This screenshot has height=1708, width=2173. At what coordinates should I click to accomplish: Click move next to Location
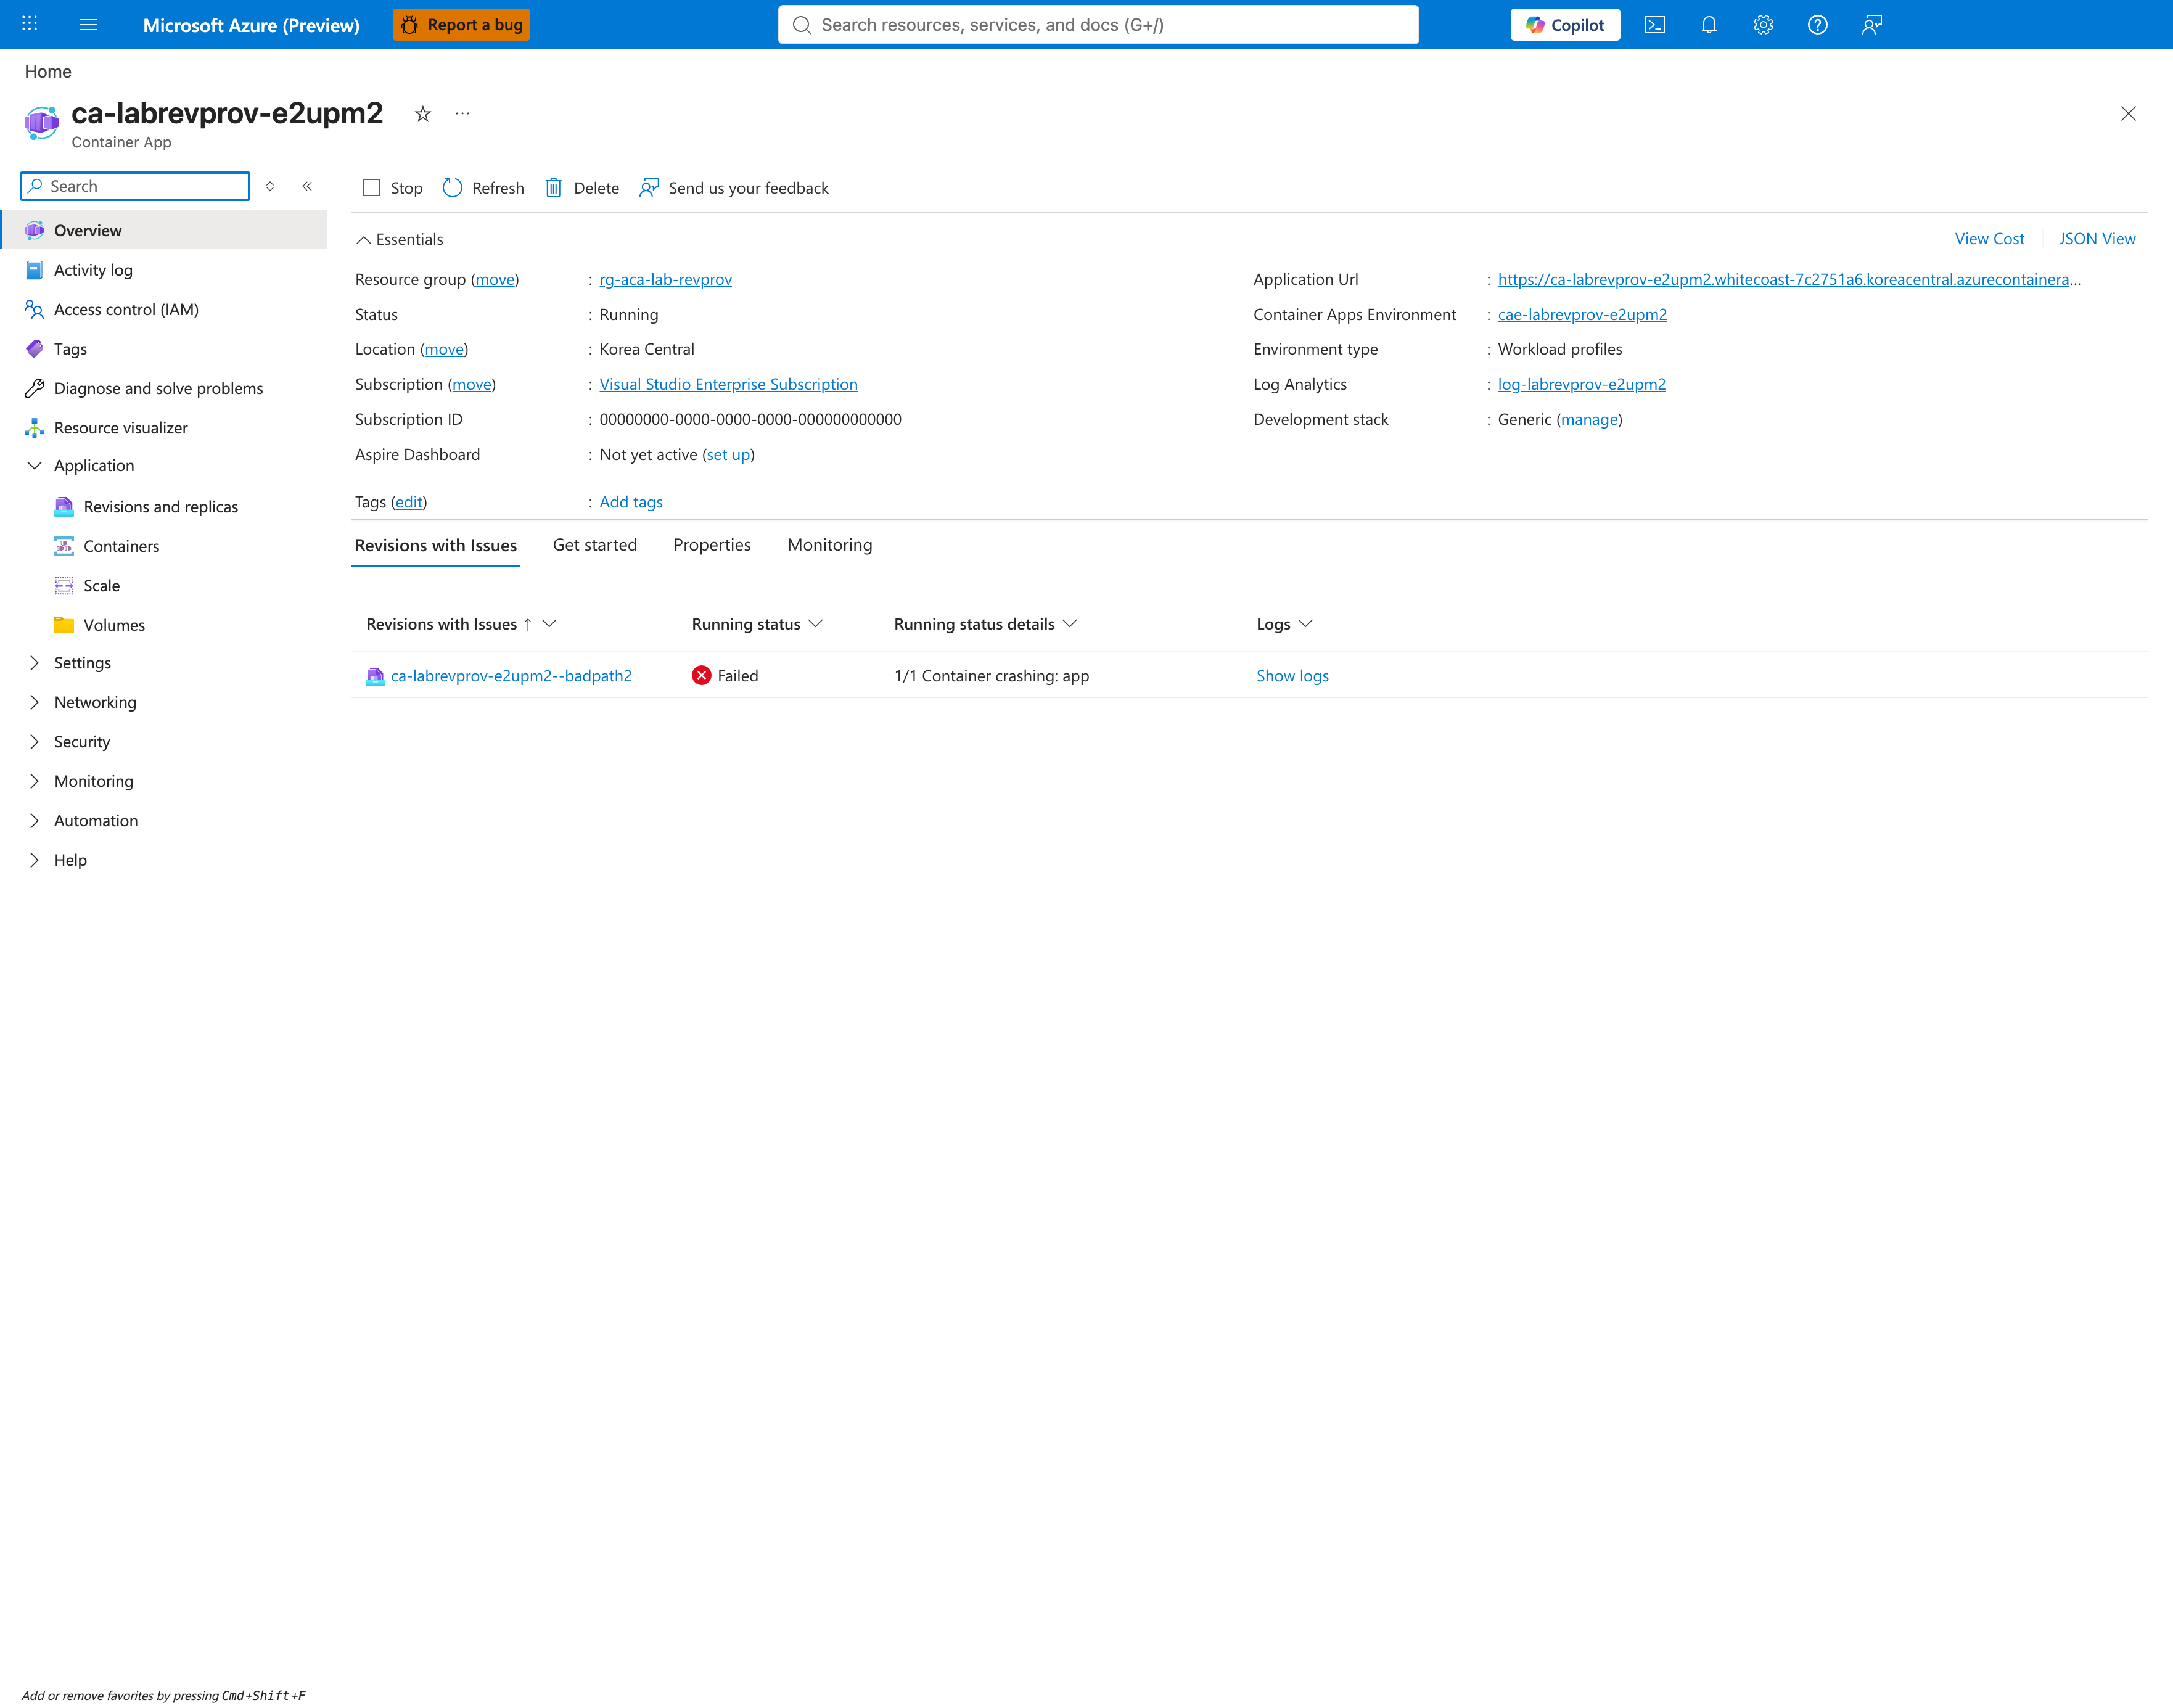point(444,349)
